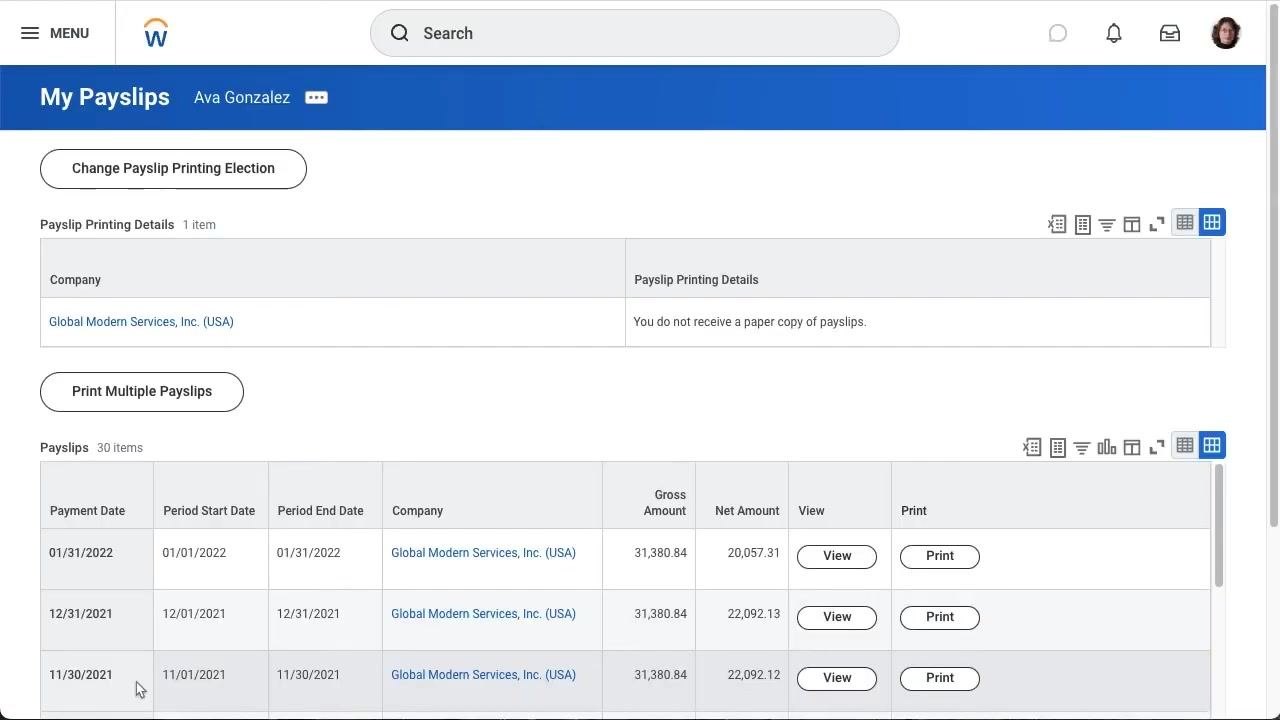Click Print Multiple Payslips button
The image size is (1280, 720).
point(142,392)
